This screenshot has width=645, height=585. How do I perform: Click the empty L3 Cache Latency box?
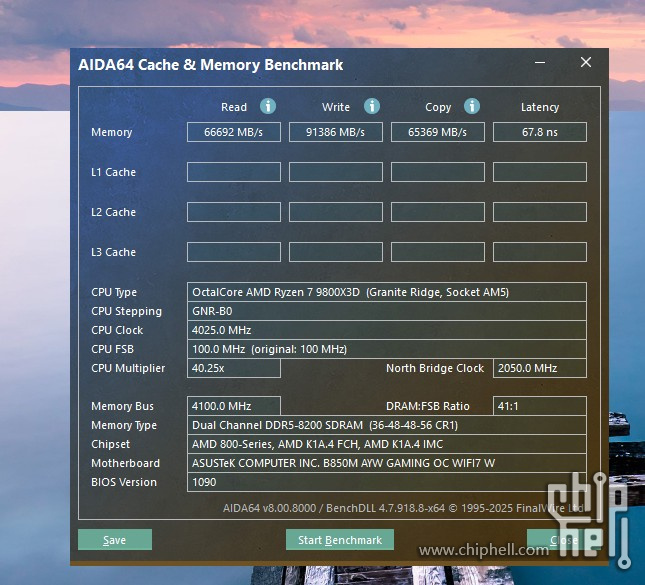click(x=540, y=252)
